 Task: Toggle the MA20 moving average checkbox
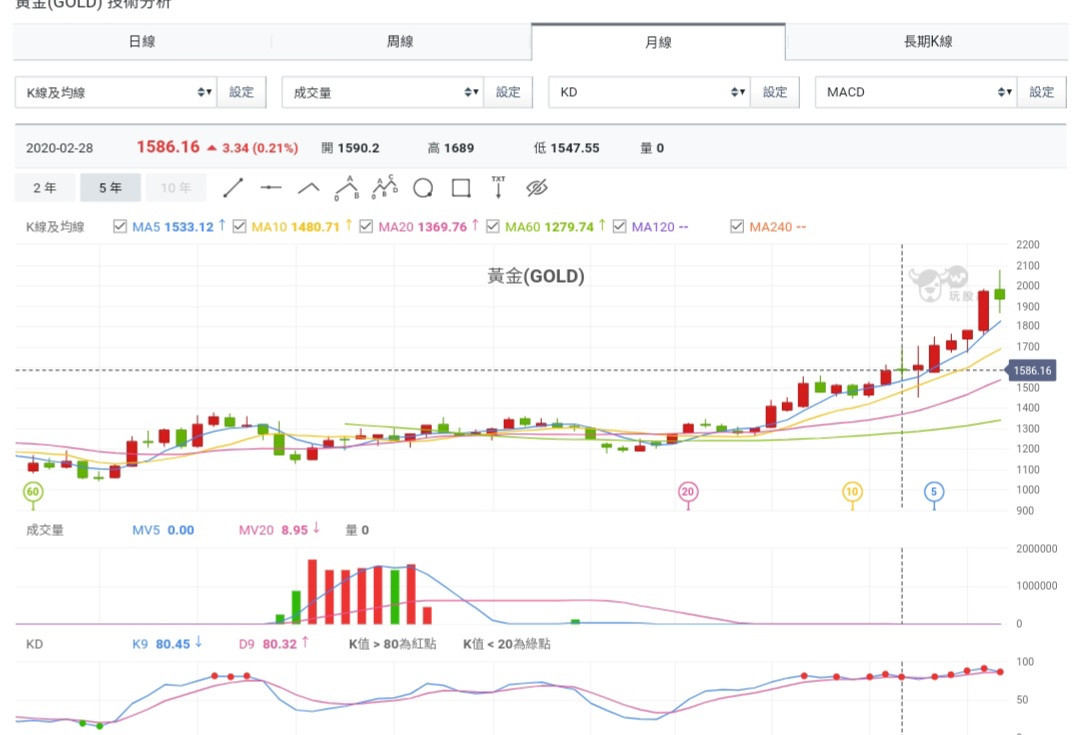pos(366,227)
